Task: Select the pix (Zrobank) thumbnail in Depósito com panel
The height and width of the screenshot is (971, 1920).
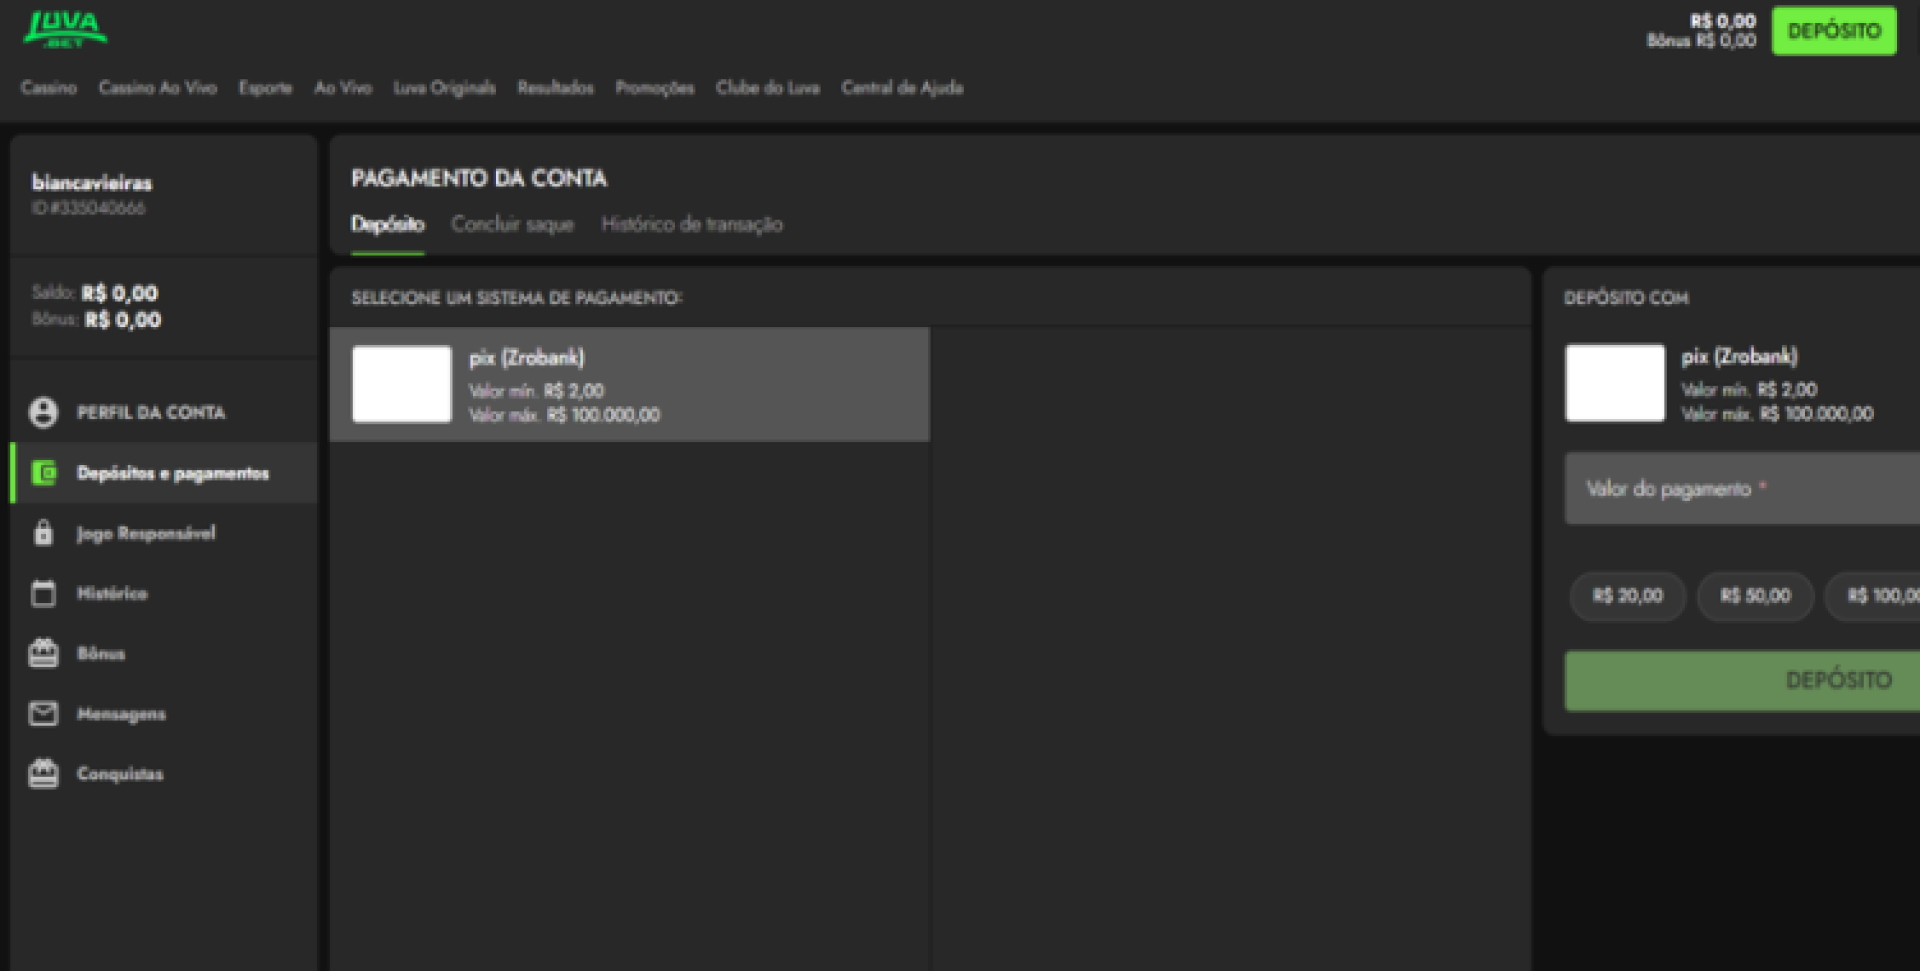Action: pos(1614,383)
